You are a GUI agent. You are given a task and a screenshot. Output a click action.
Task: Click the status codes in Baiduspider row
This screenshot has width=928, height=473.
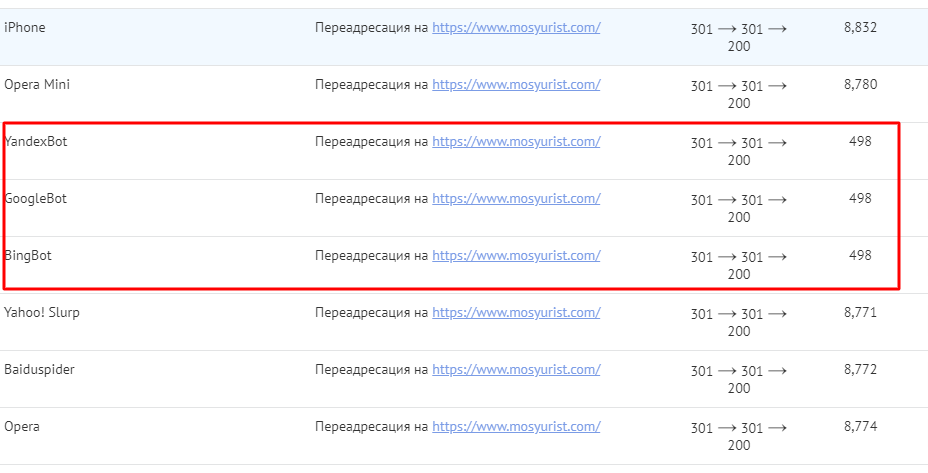click(x=739, y=379)
